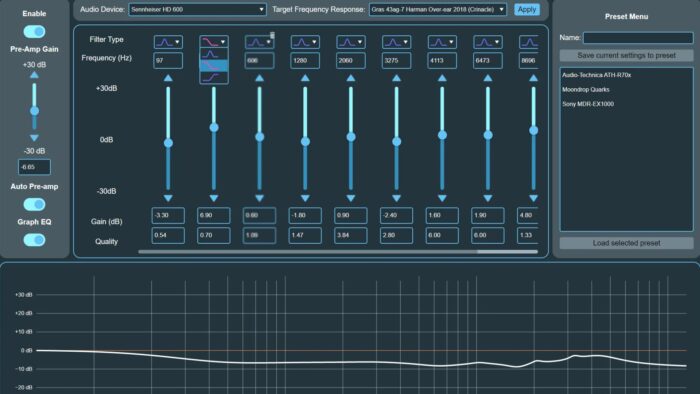The height and width of the screenshot is (394, 700).
Task: Open the filter type dropdown for 2060 Hz
Action: [x=351, y=42]
